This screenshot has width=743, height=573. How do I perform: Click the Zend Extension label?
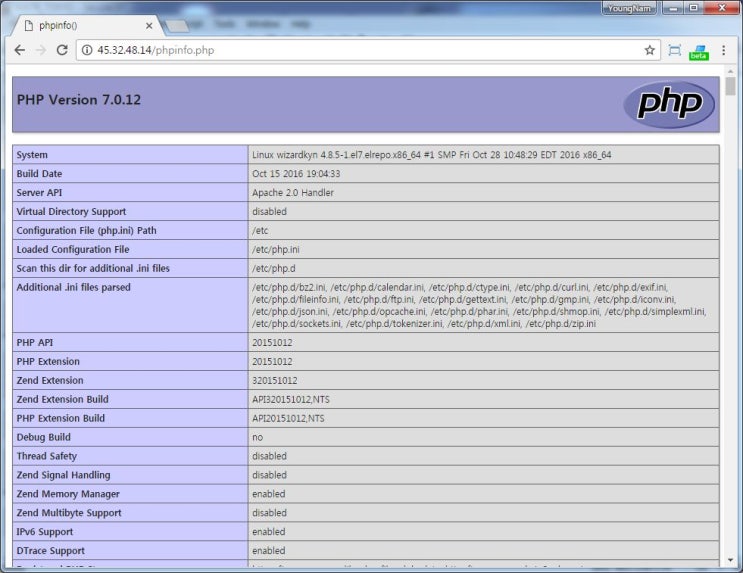(50, 380)
